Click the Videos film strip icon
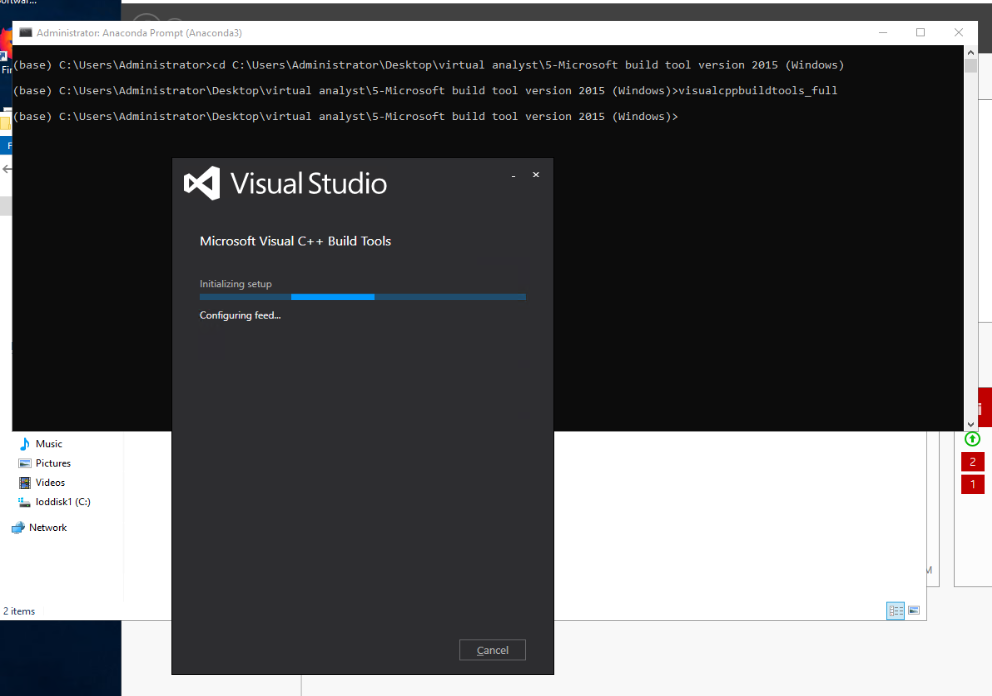This screenshot has width=992, height=696. pos(25,482)
